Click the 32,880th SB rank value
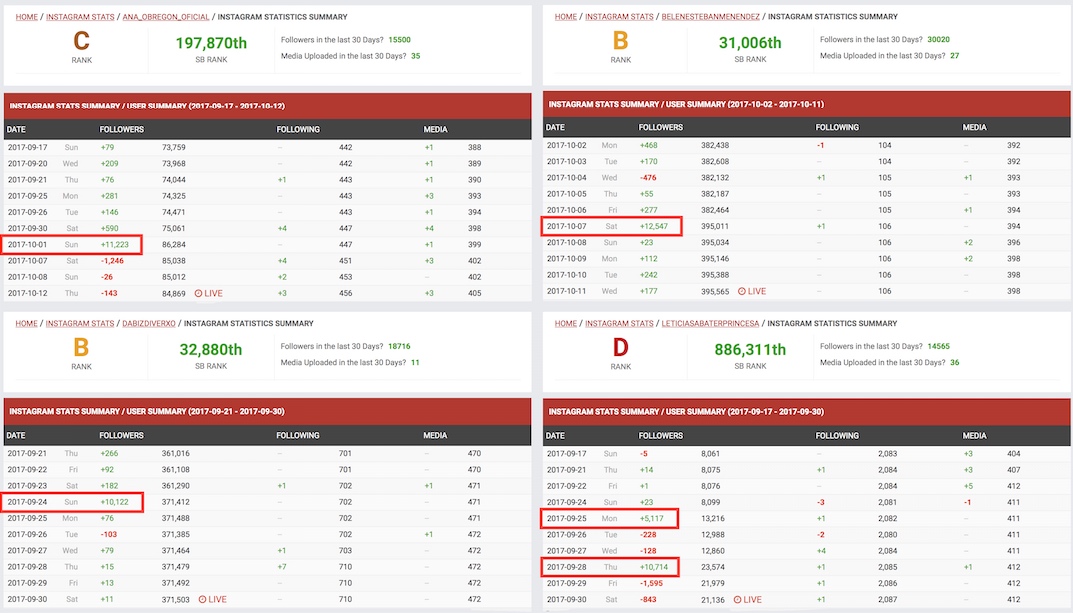The width and height of the screenshot is (1073, 613). 211,349
